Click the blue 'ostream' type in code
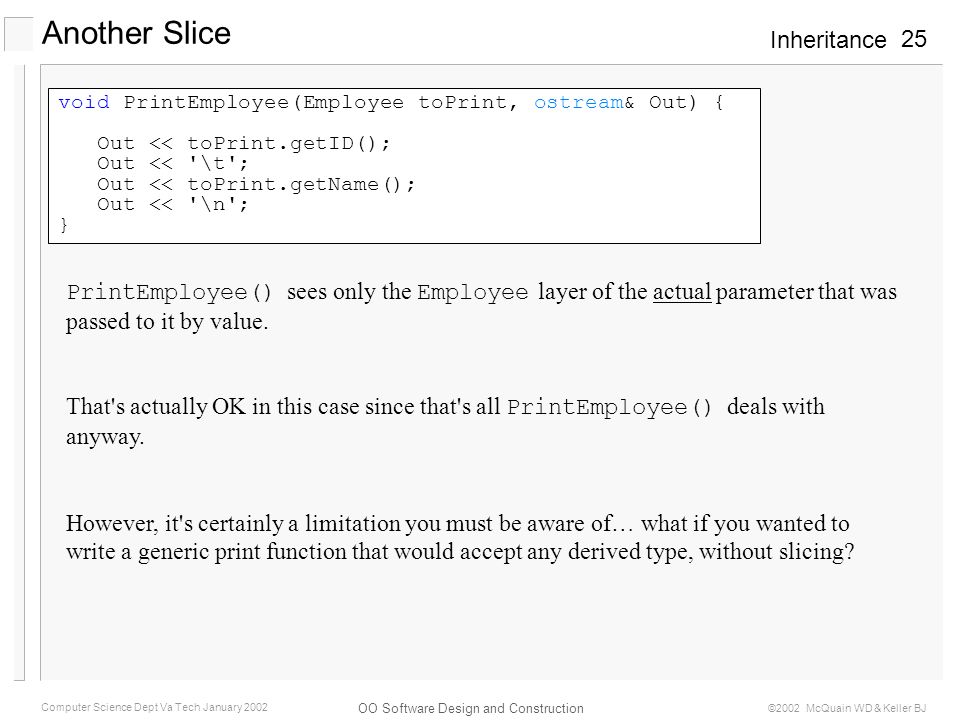This screenshot has width=960, height=720. (579, 102)
